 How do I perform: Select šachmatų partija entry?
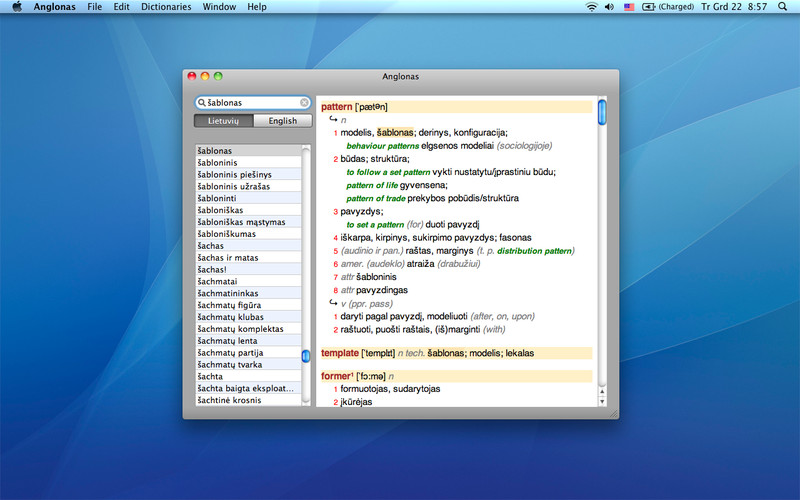click(x=248, y=353)
